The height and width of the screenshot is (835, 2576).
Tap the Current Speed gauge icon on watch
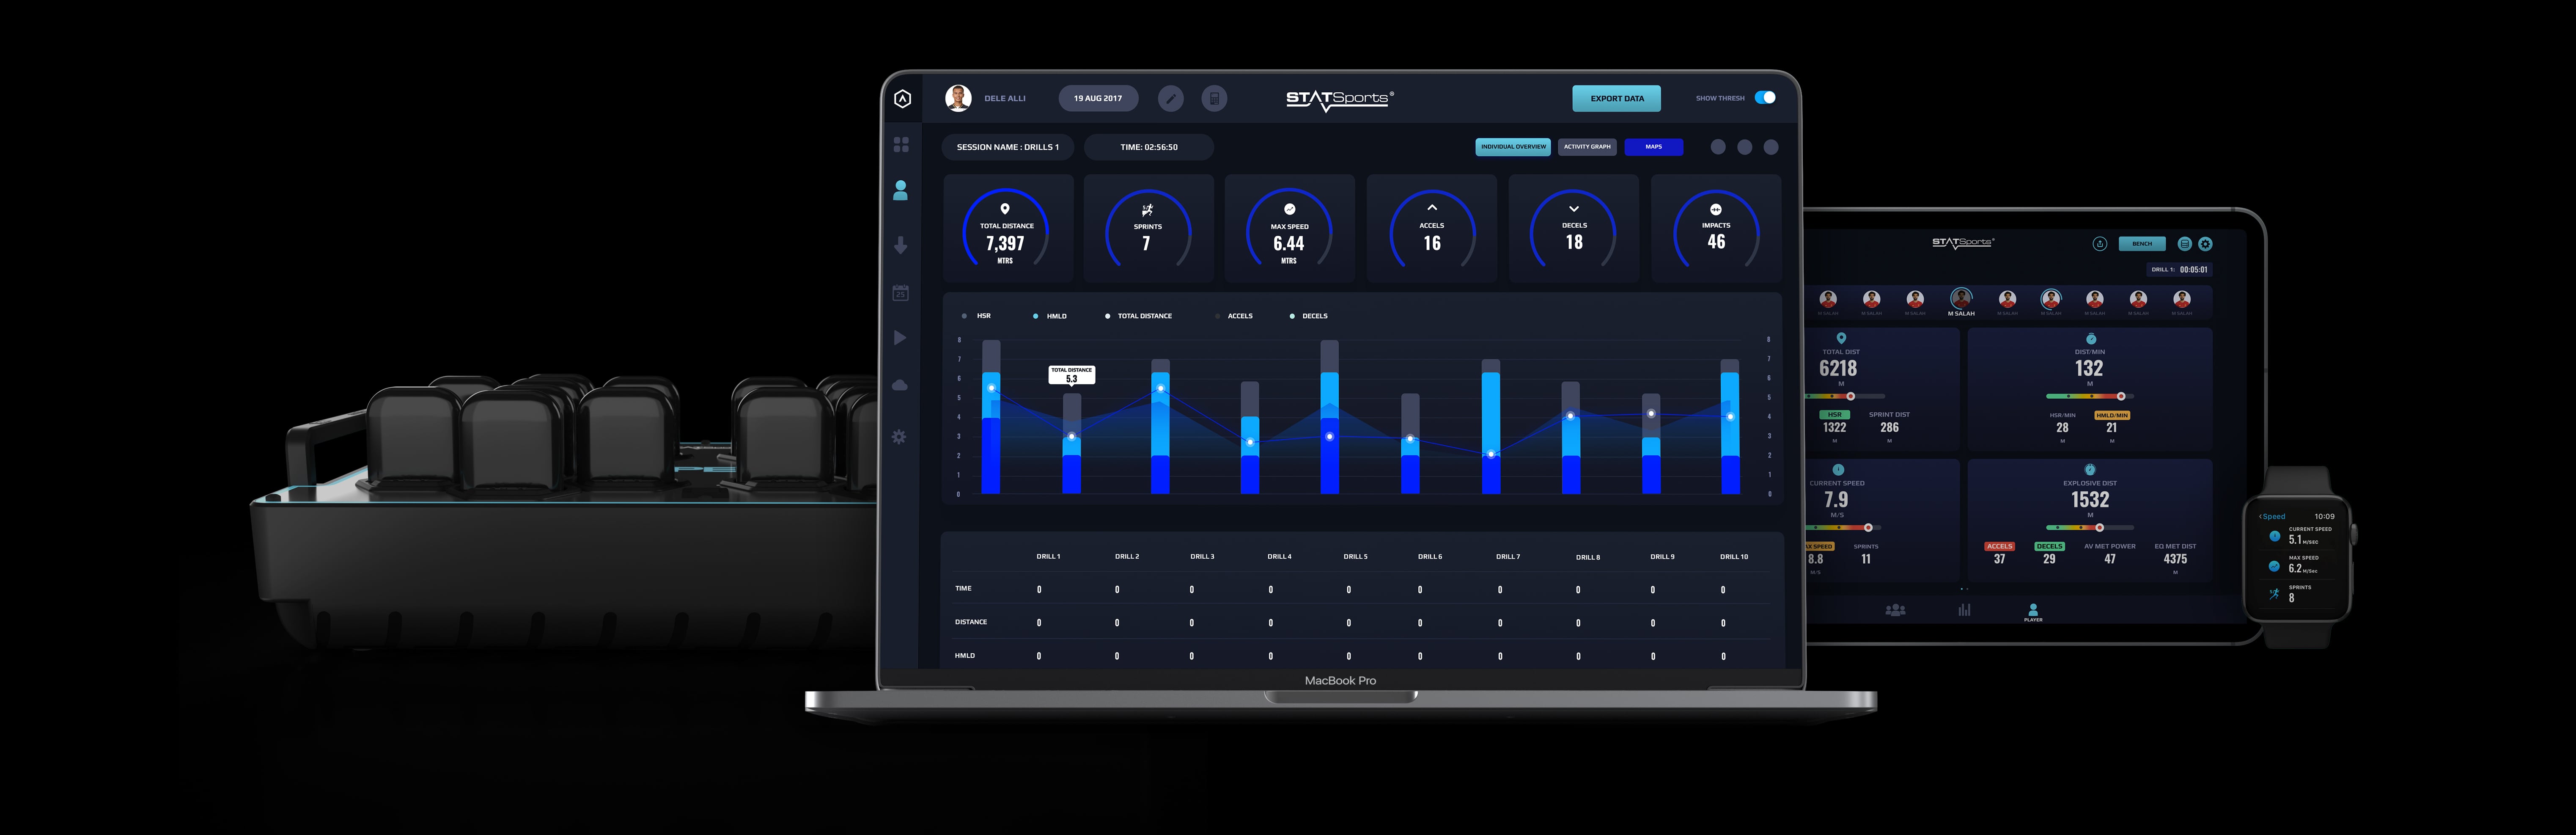pos(2275,536)
